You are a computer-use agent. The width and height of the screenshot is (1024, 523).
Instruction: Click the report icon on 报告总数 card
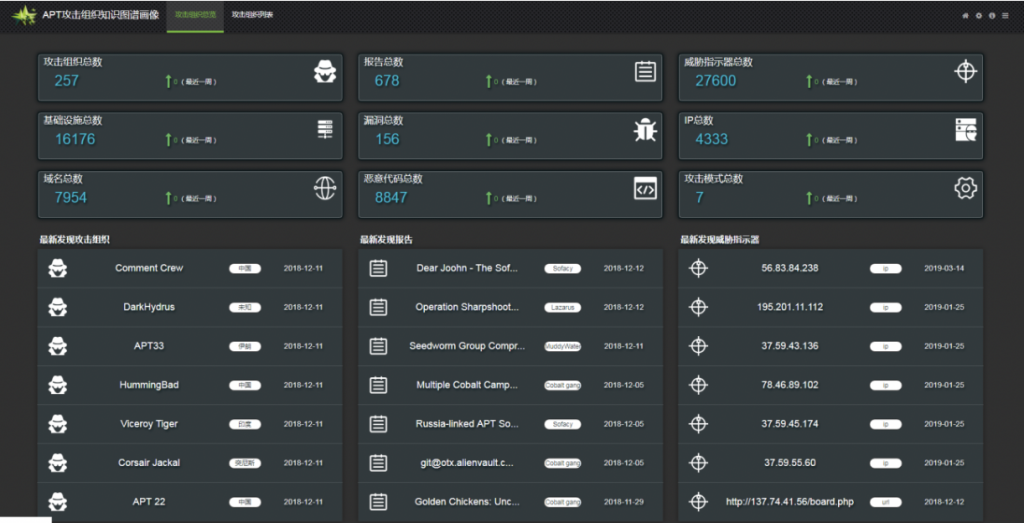(x=645, y=71)
